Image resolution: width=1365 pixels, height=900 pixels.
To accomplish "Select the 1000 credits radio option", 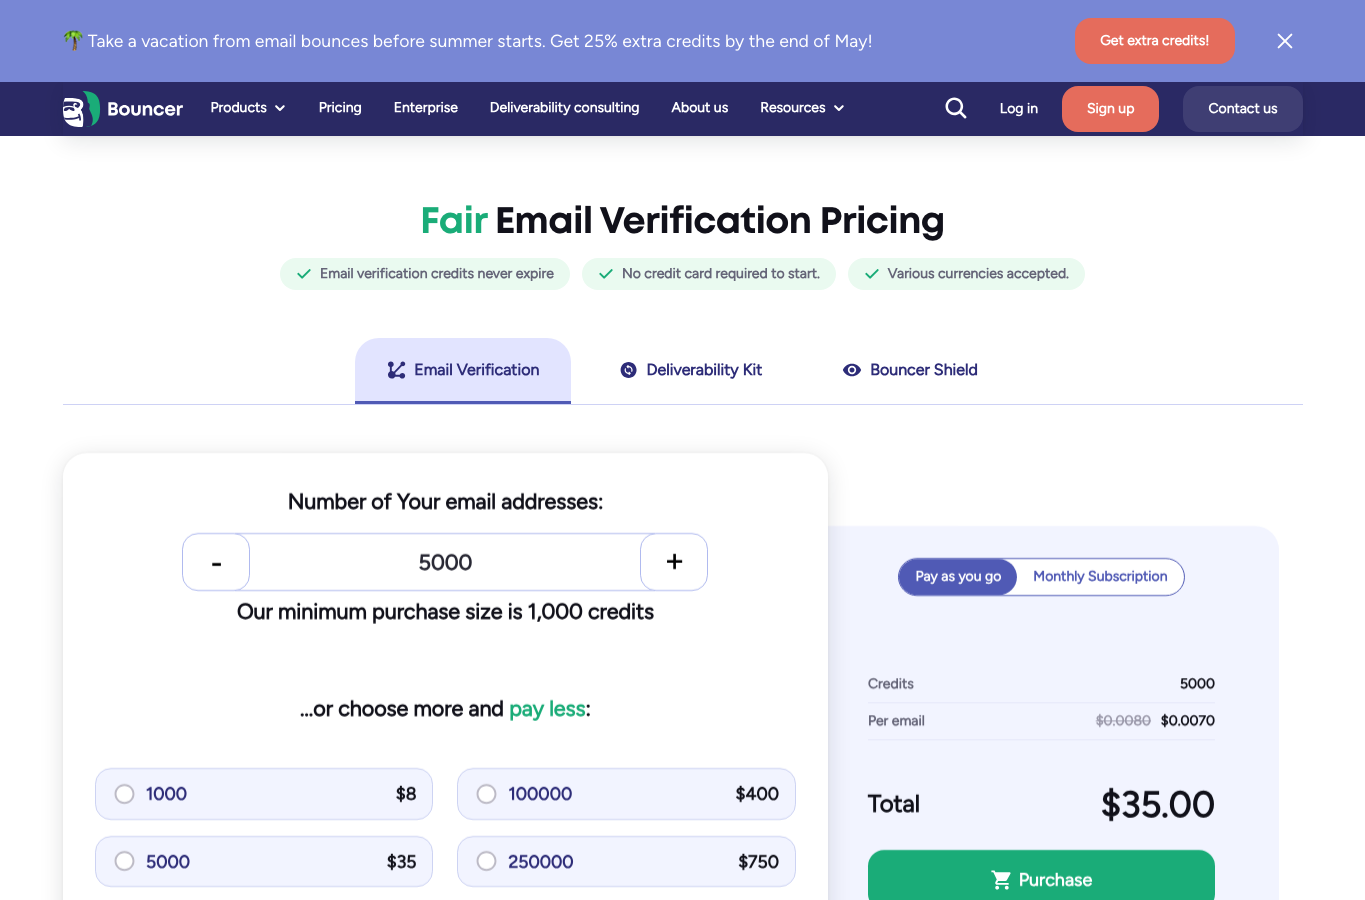I will [x=125, y=794].
